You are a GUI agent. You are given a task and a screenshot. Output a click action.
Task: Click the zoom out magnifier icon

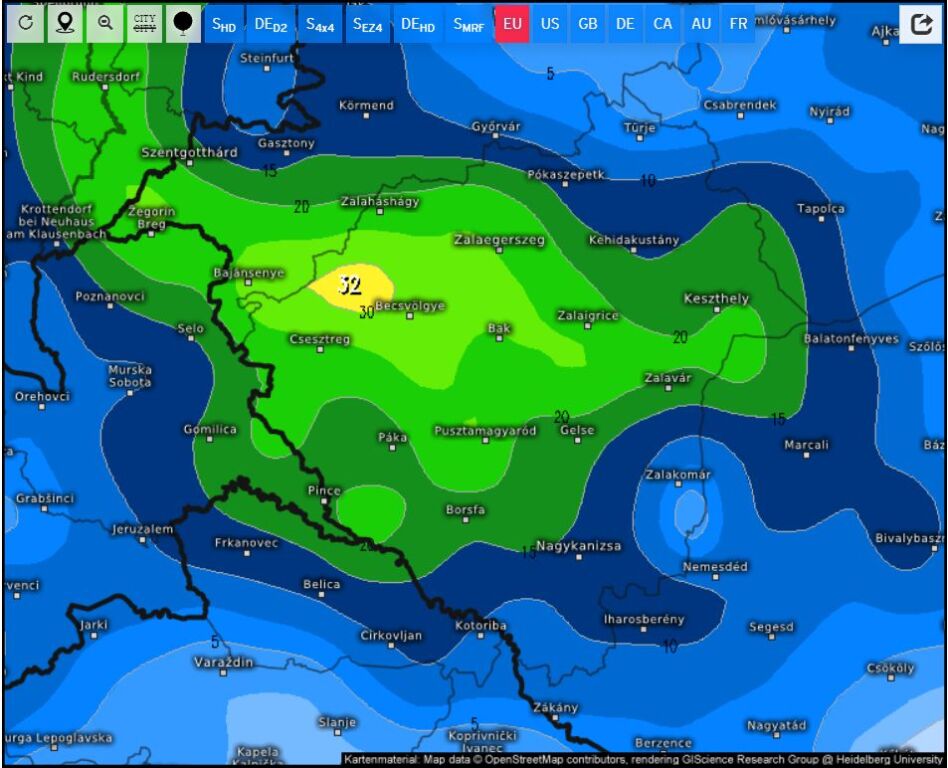tap(105, 23)
